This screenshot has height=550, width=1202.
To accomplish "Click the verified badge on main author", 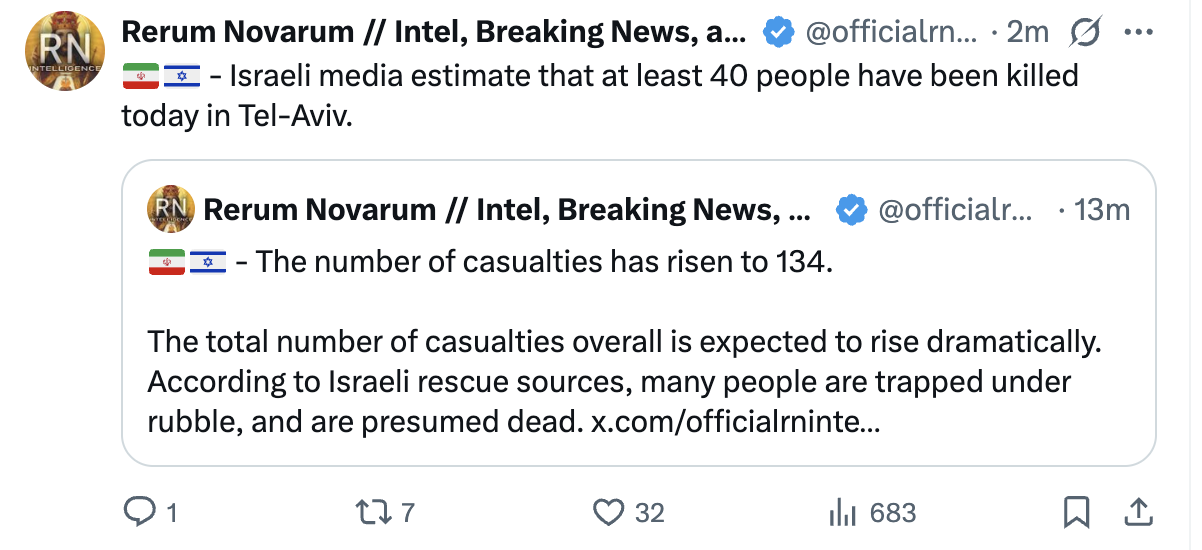I will pyautogui.click(x=779, y=33).
